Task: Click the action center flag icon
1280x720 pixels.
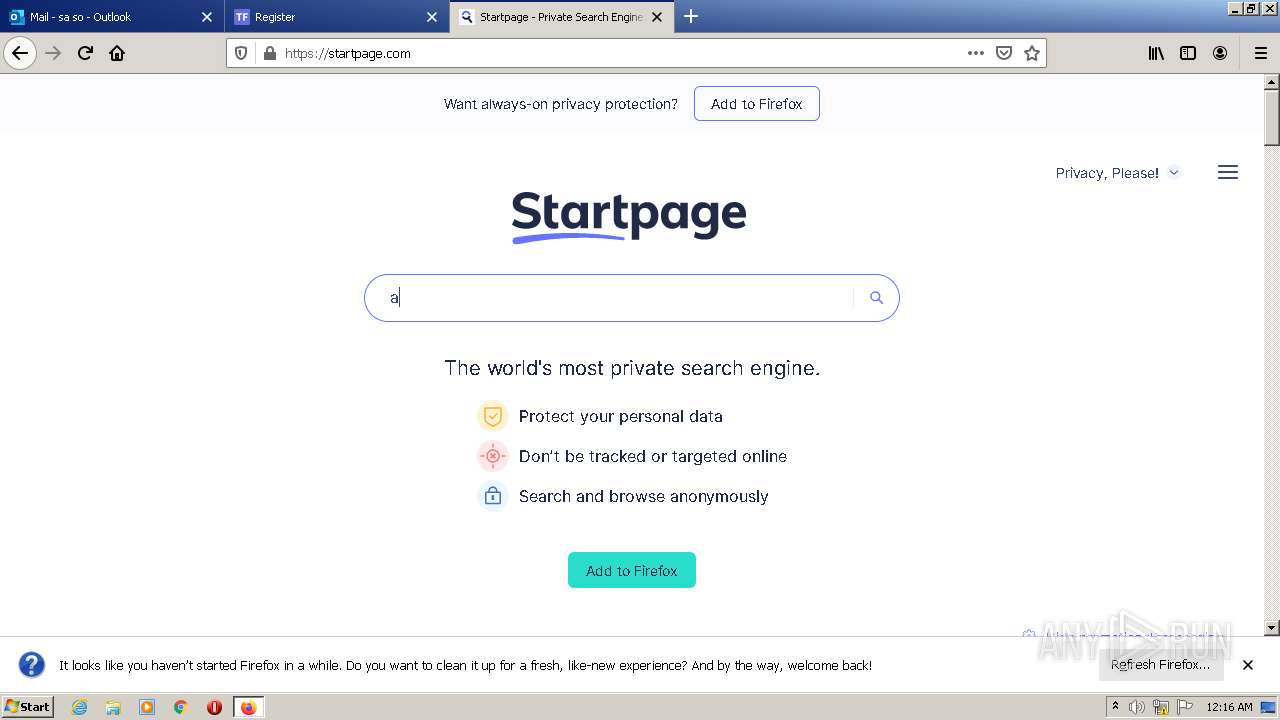Action: [x=1184, y=707]
